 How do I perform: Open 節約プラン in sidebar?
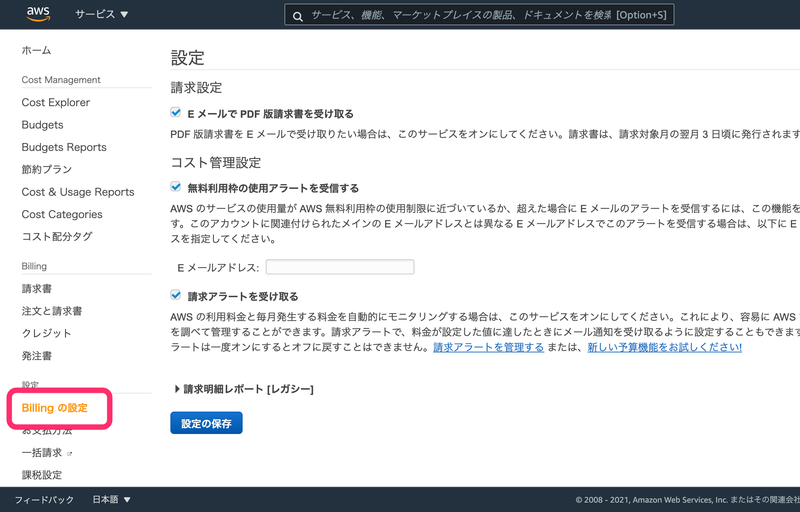pyautogui.click(x=46, y=169)
